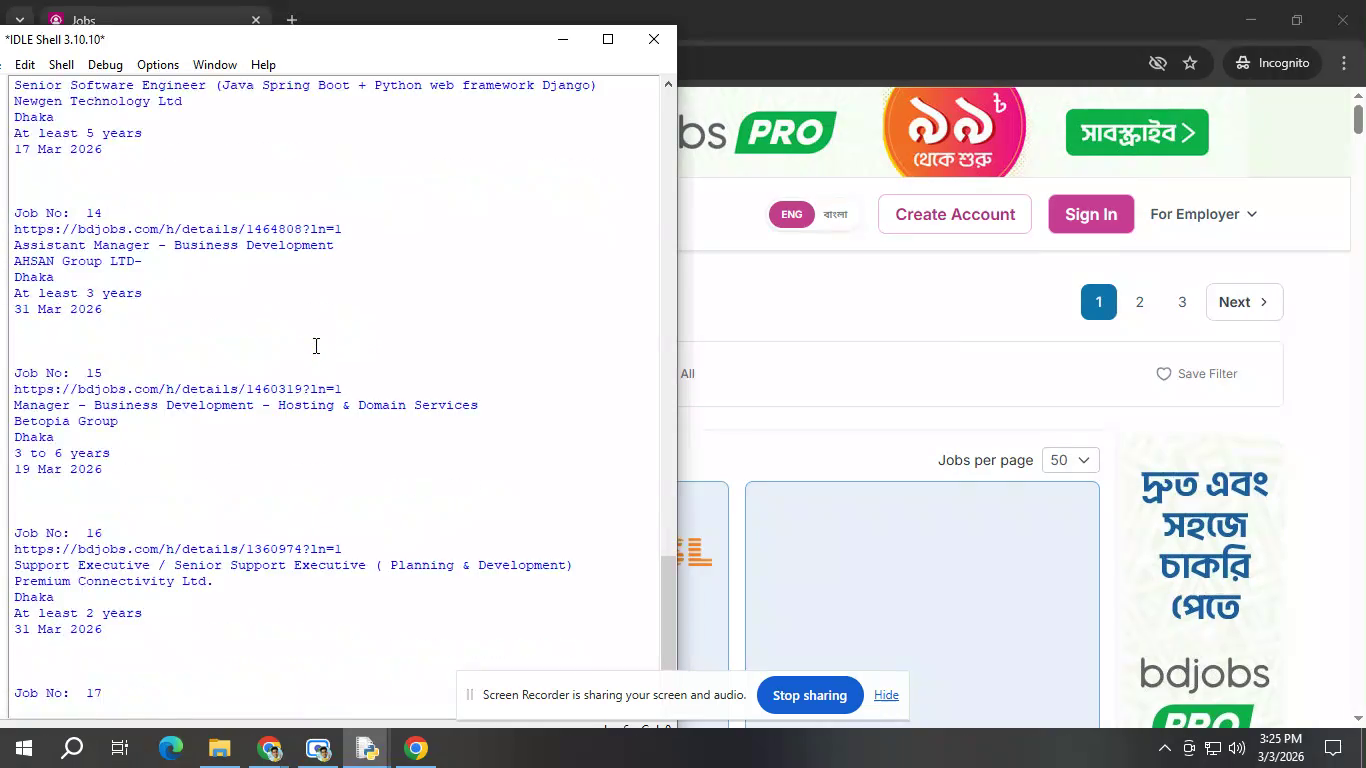Open Microsoft Edge from the taskbar
Viewport: 1366px width, 768px height.
click(x=171, y=748)
